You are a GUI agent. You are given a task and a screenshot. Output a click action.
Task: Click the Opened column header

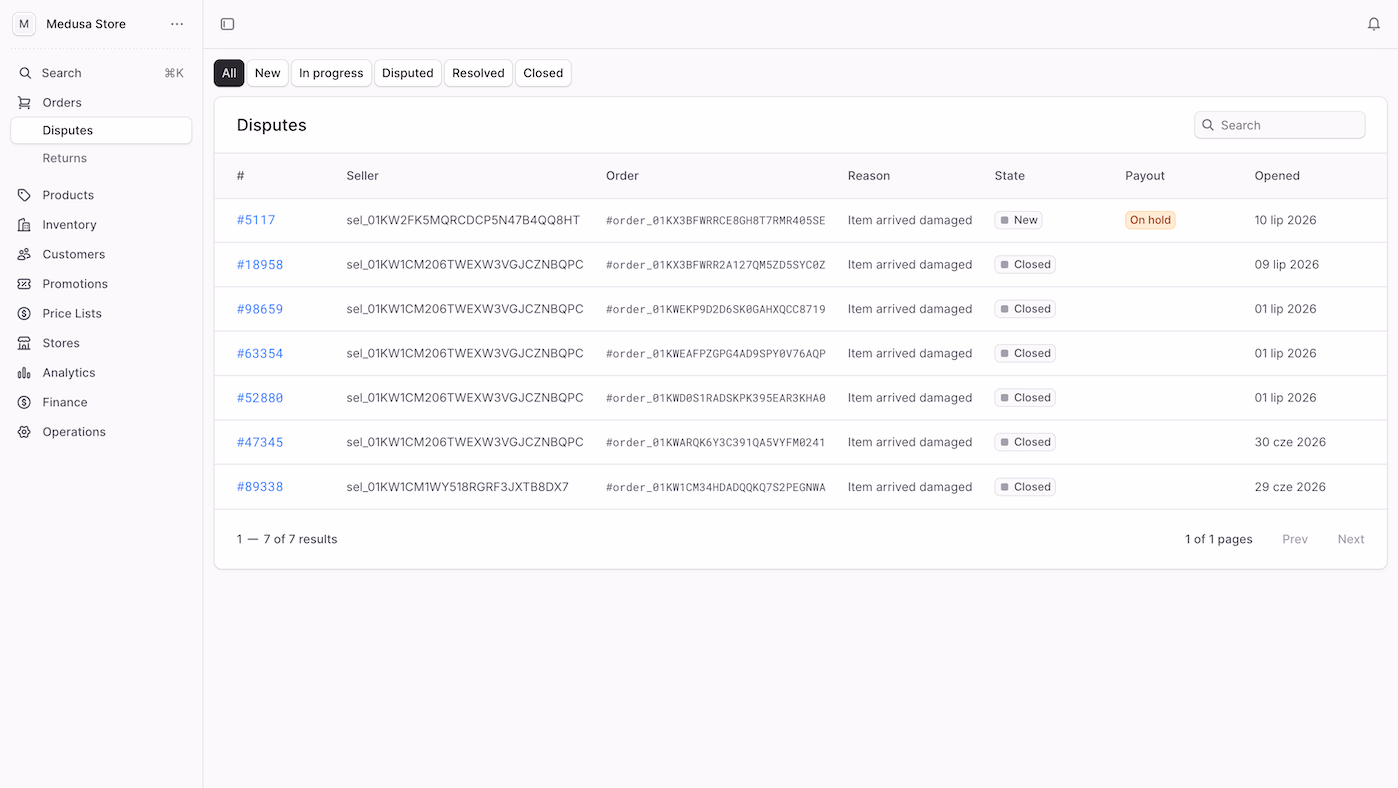(1277, 176)
